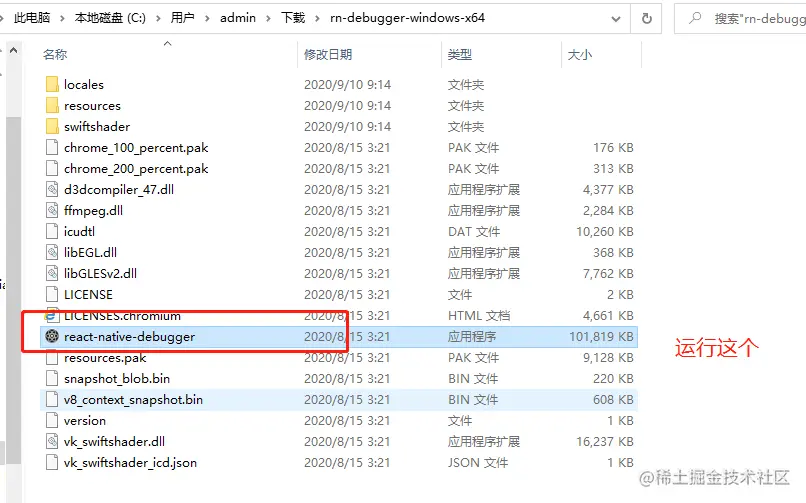Navigate to 下载 breadcrumb
This screenshot has width=806, height=503.
292,18
